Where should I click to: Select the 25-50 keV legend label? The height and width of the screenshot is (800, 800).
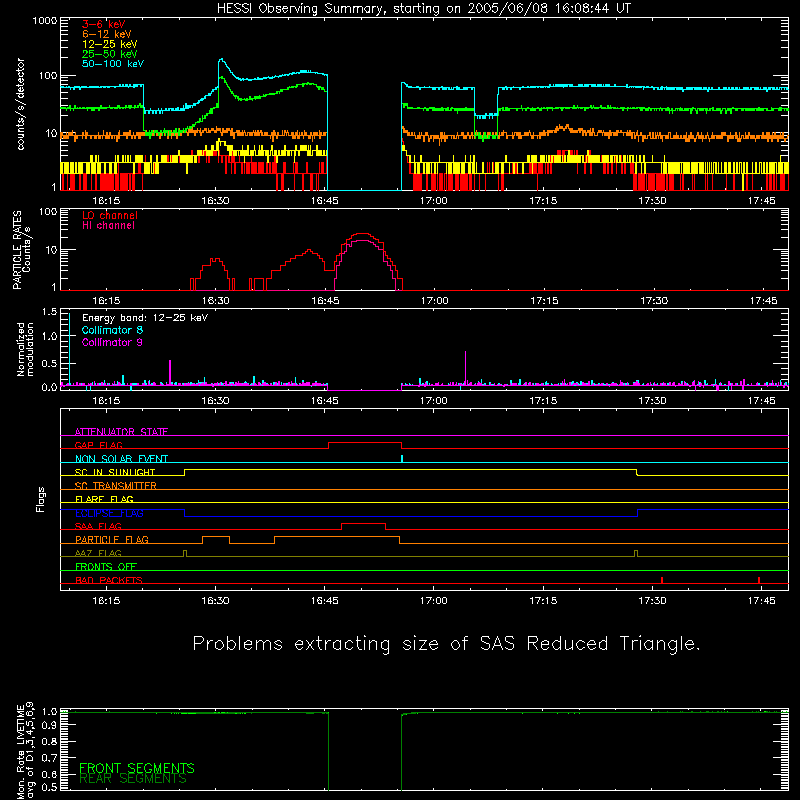[110, 54]
